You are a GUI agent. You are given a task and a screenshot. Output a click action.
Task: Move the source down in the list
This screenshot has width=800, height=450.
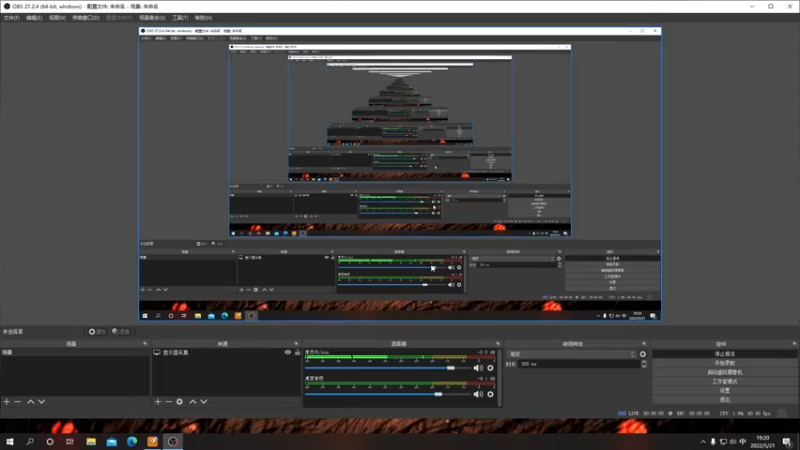(204, 402)
